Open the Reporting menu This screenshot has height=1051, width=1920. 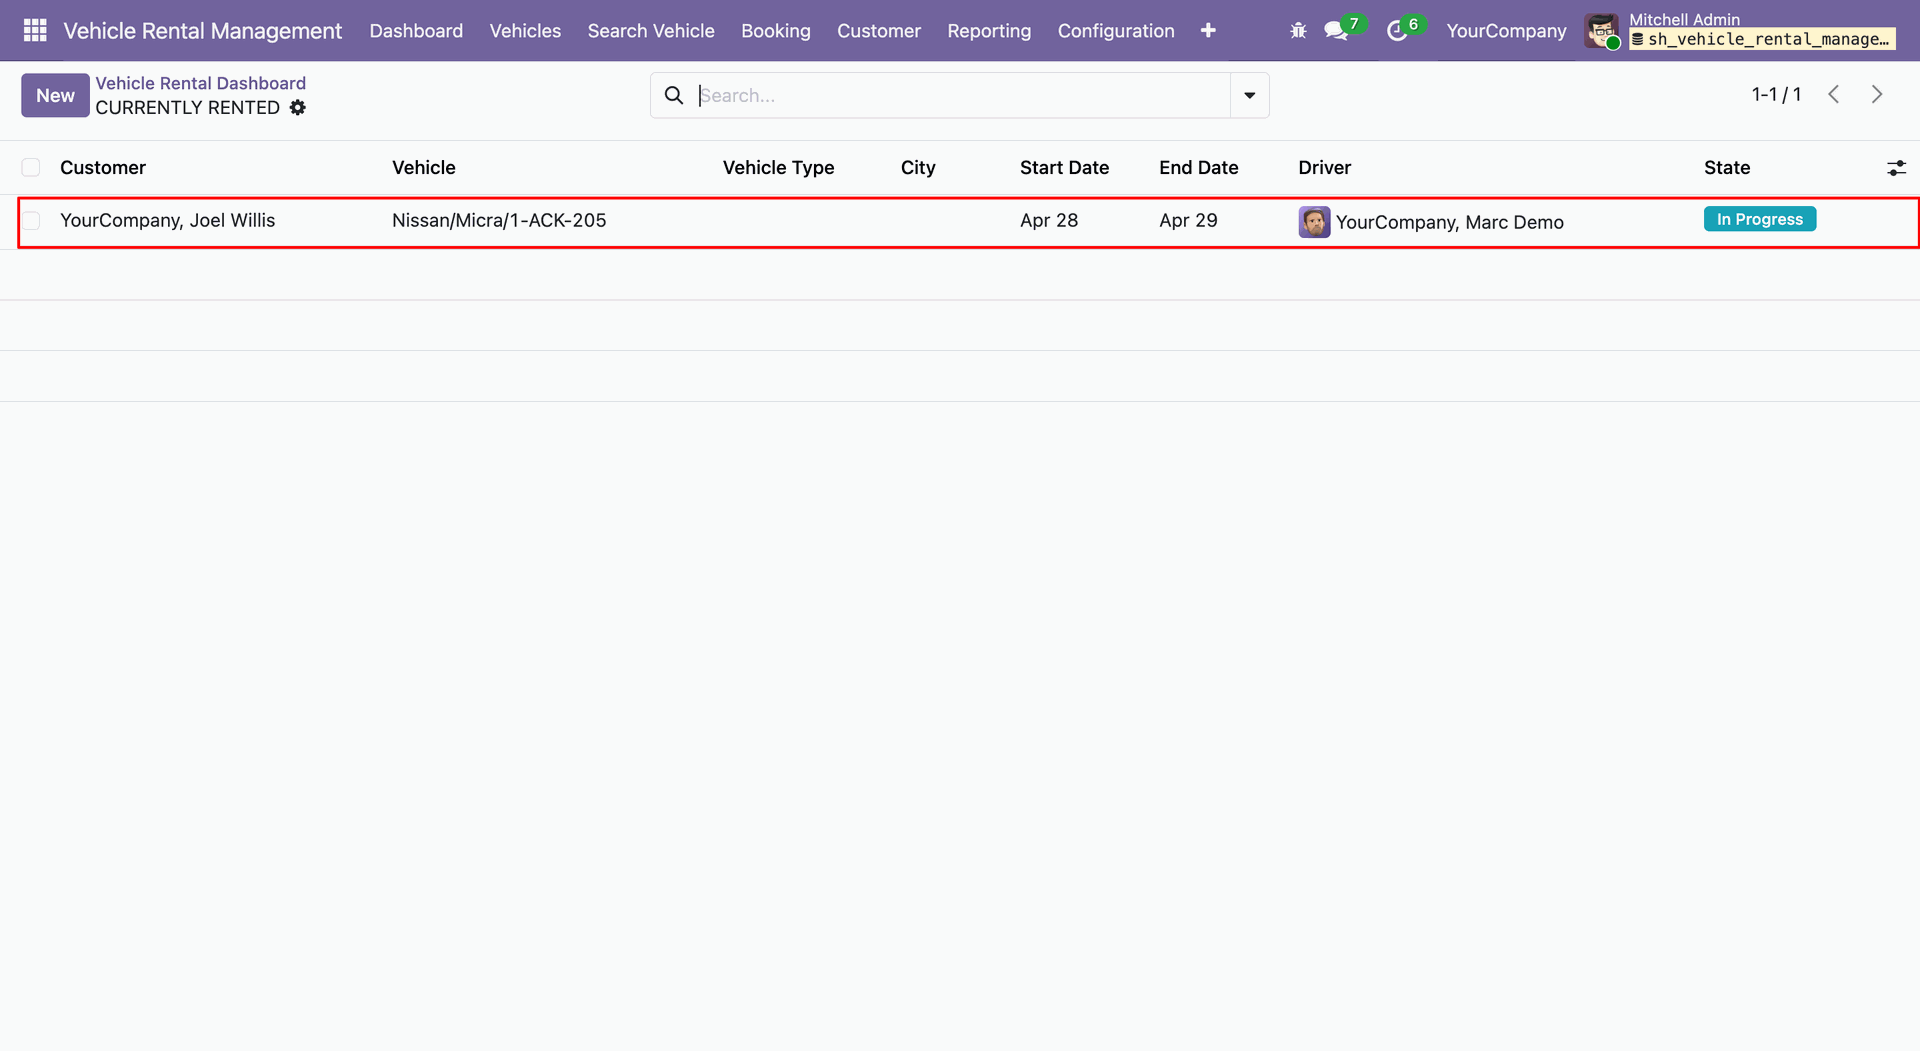tap(989, 31)
